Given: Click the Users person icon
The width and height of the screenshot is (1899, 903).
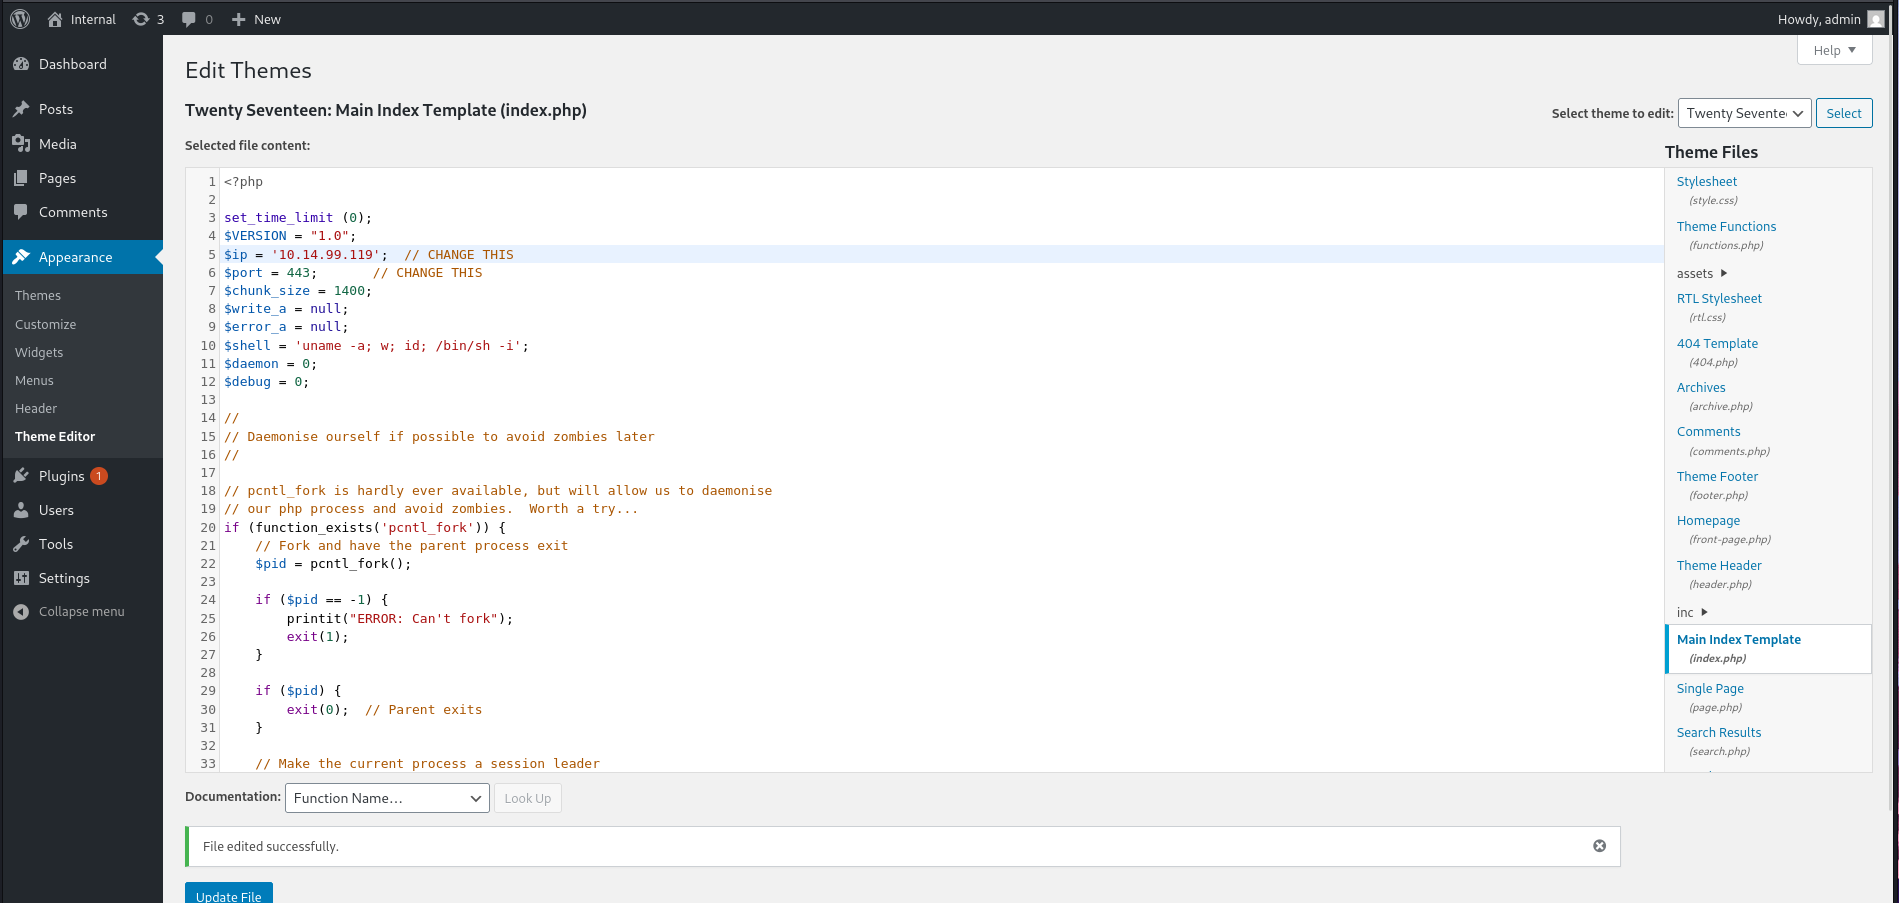Looking at the screenshot, I should [x=21, y=510].
